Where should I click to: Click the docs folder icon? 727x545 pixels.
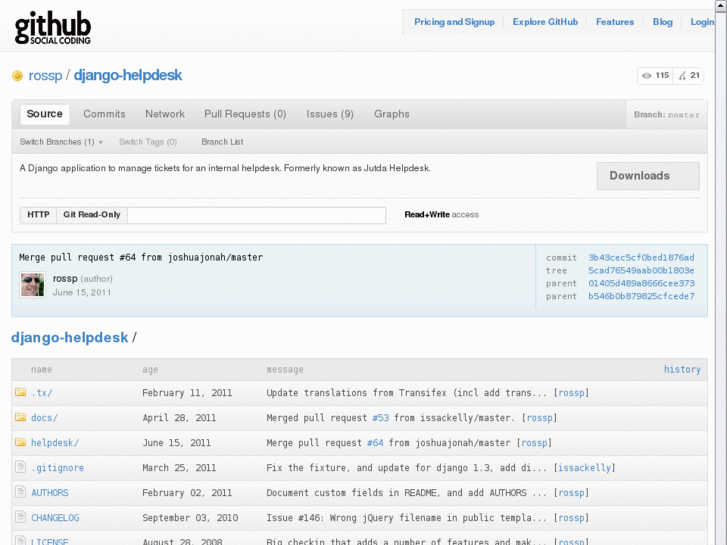click(x=20, y=417)
